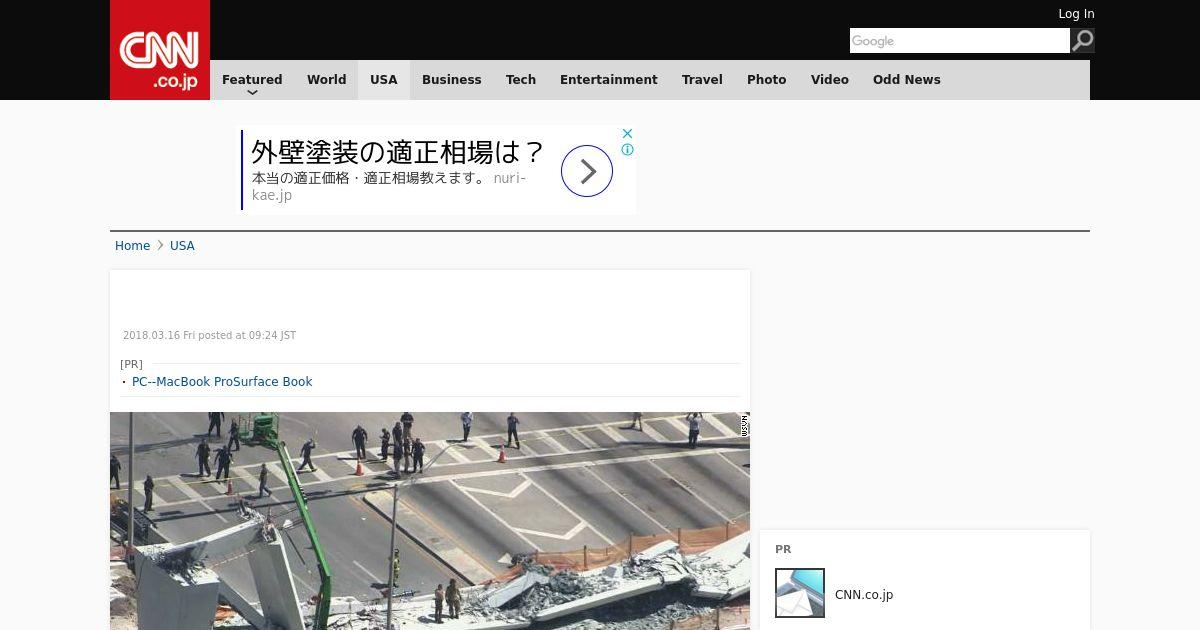
Task: Expand the Featured dropdown chevron
Action: 252,92
